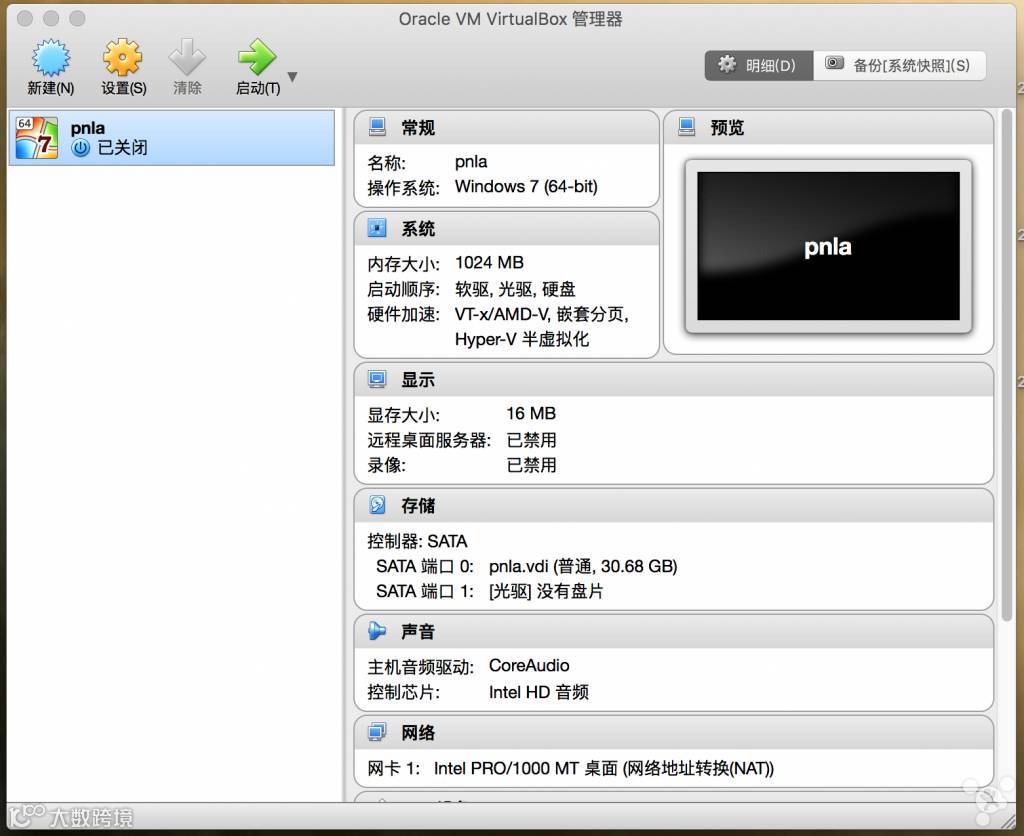This screenshot has height=836, width=1024.
Task: Click the Windows 7 64-bit OS icon
Action: (37, 138)
